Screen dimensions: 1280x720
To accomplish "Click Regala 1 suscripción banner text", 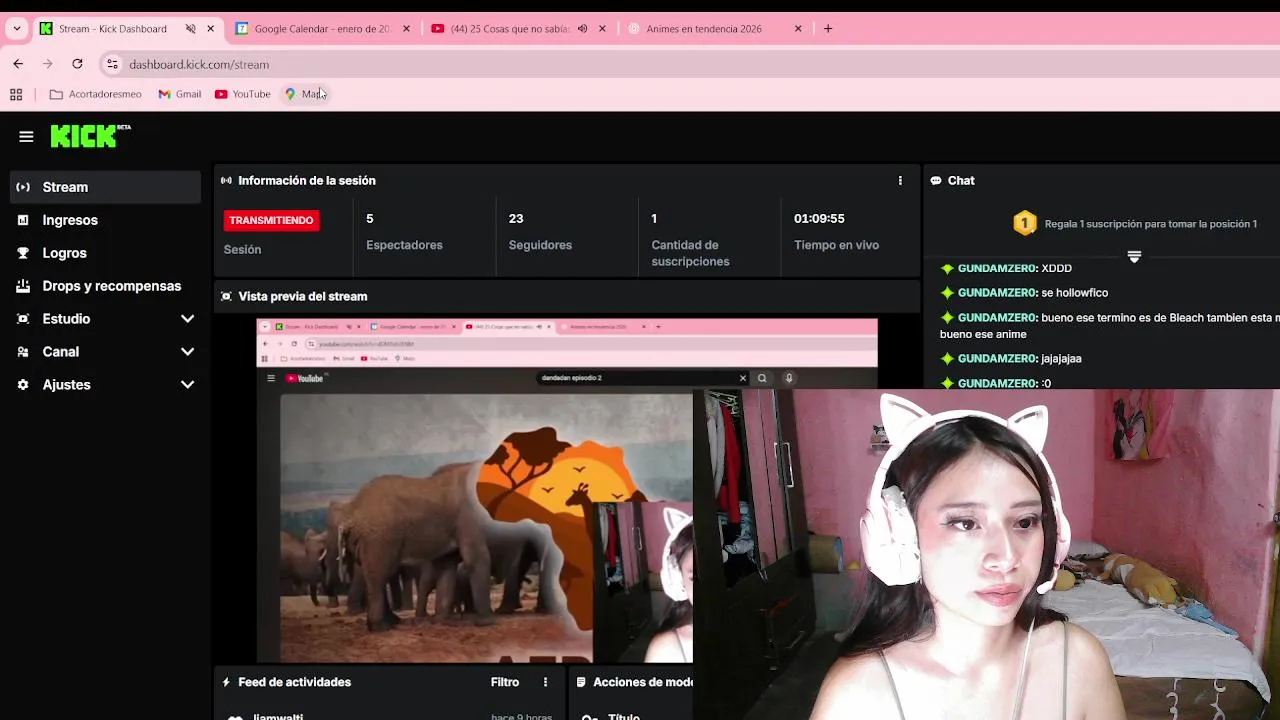I will (x=1150, y=224).
